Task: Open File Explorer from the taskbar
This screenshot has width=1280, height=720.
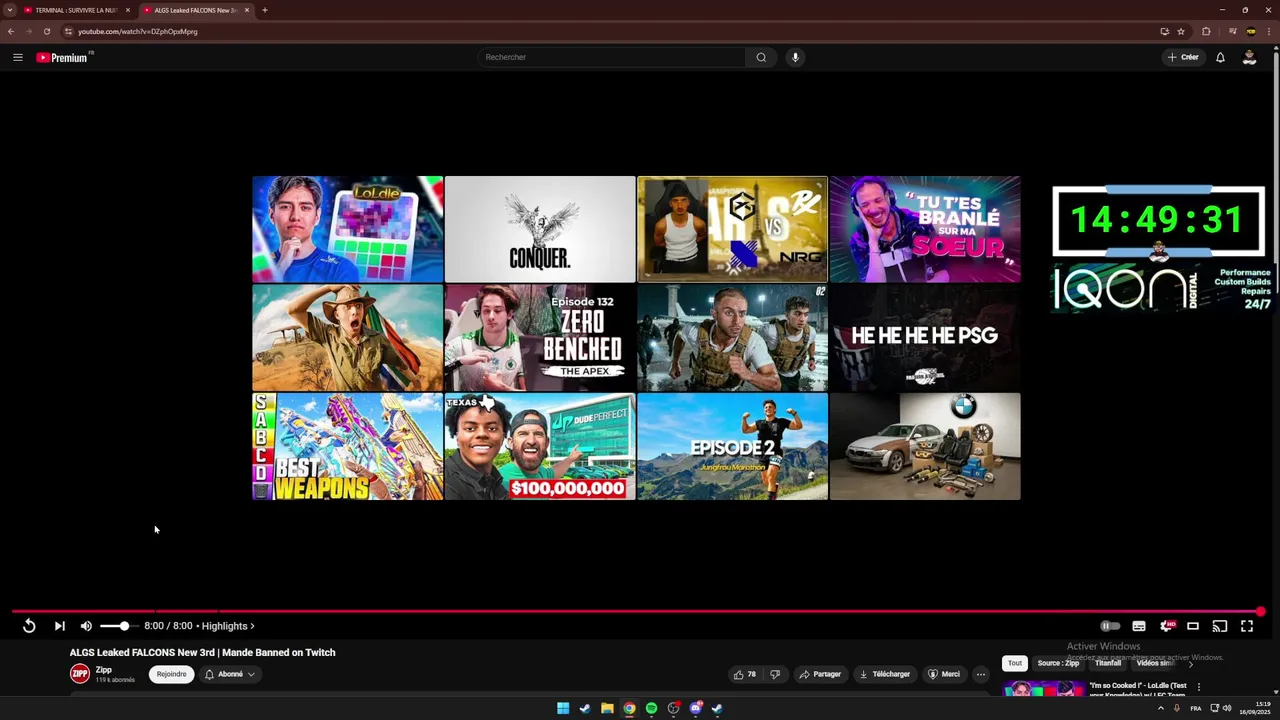Action: click(607, 708)
